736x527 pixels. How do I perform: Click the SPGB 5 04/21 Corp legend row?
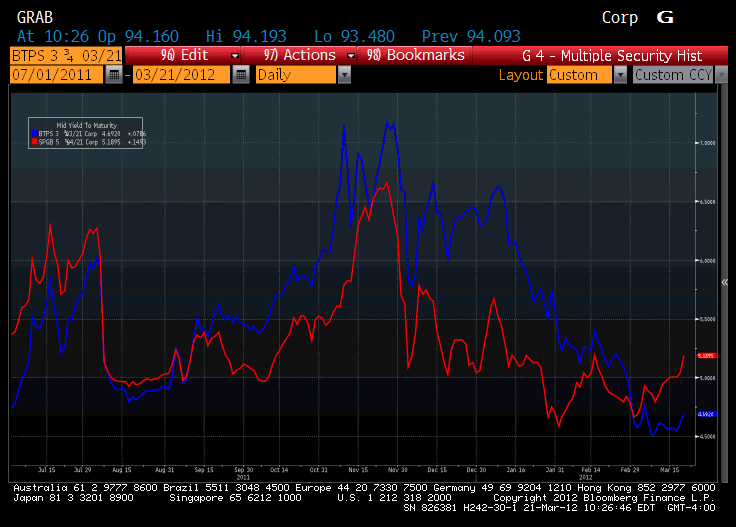tap(89, 142)
